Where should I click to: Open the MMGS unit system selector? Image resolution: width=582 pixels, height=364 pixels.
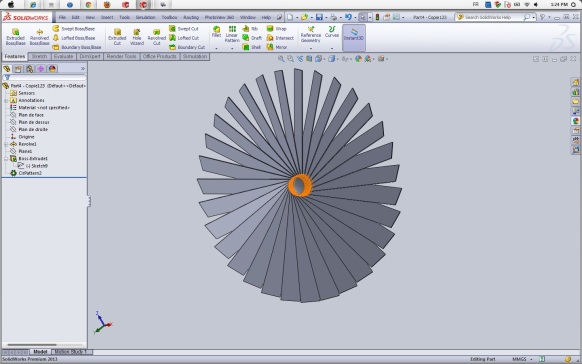pos(521,359)
